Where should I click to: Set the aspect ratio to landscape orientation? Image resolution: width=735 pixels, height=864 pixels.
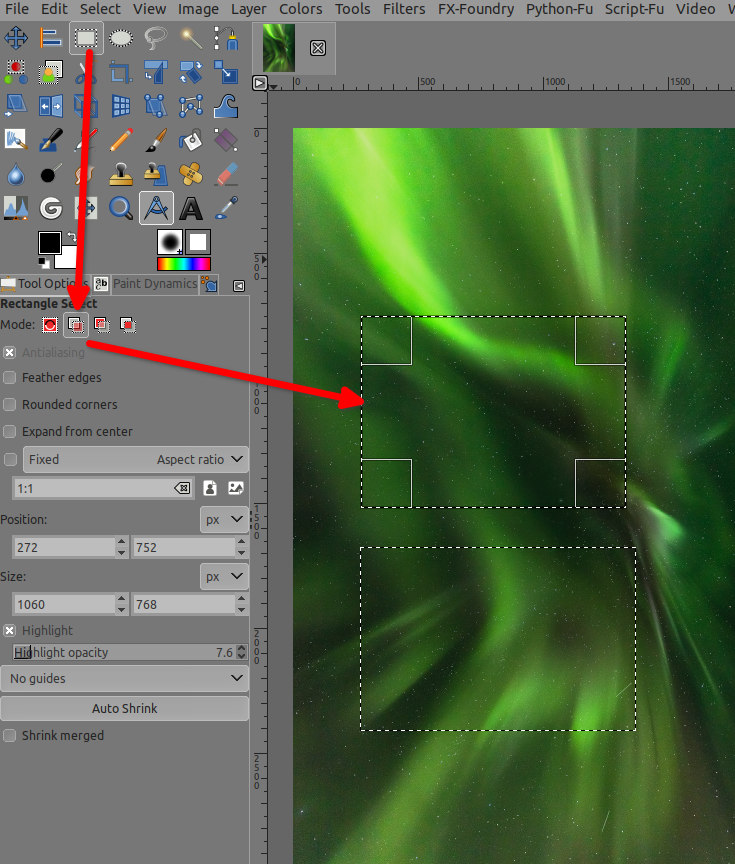pyautogui.click(x=236, y=488)
